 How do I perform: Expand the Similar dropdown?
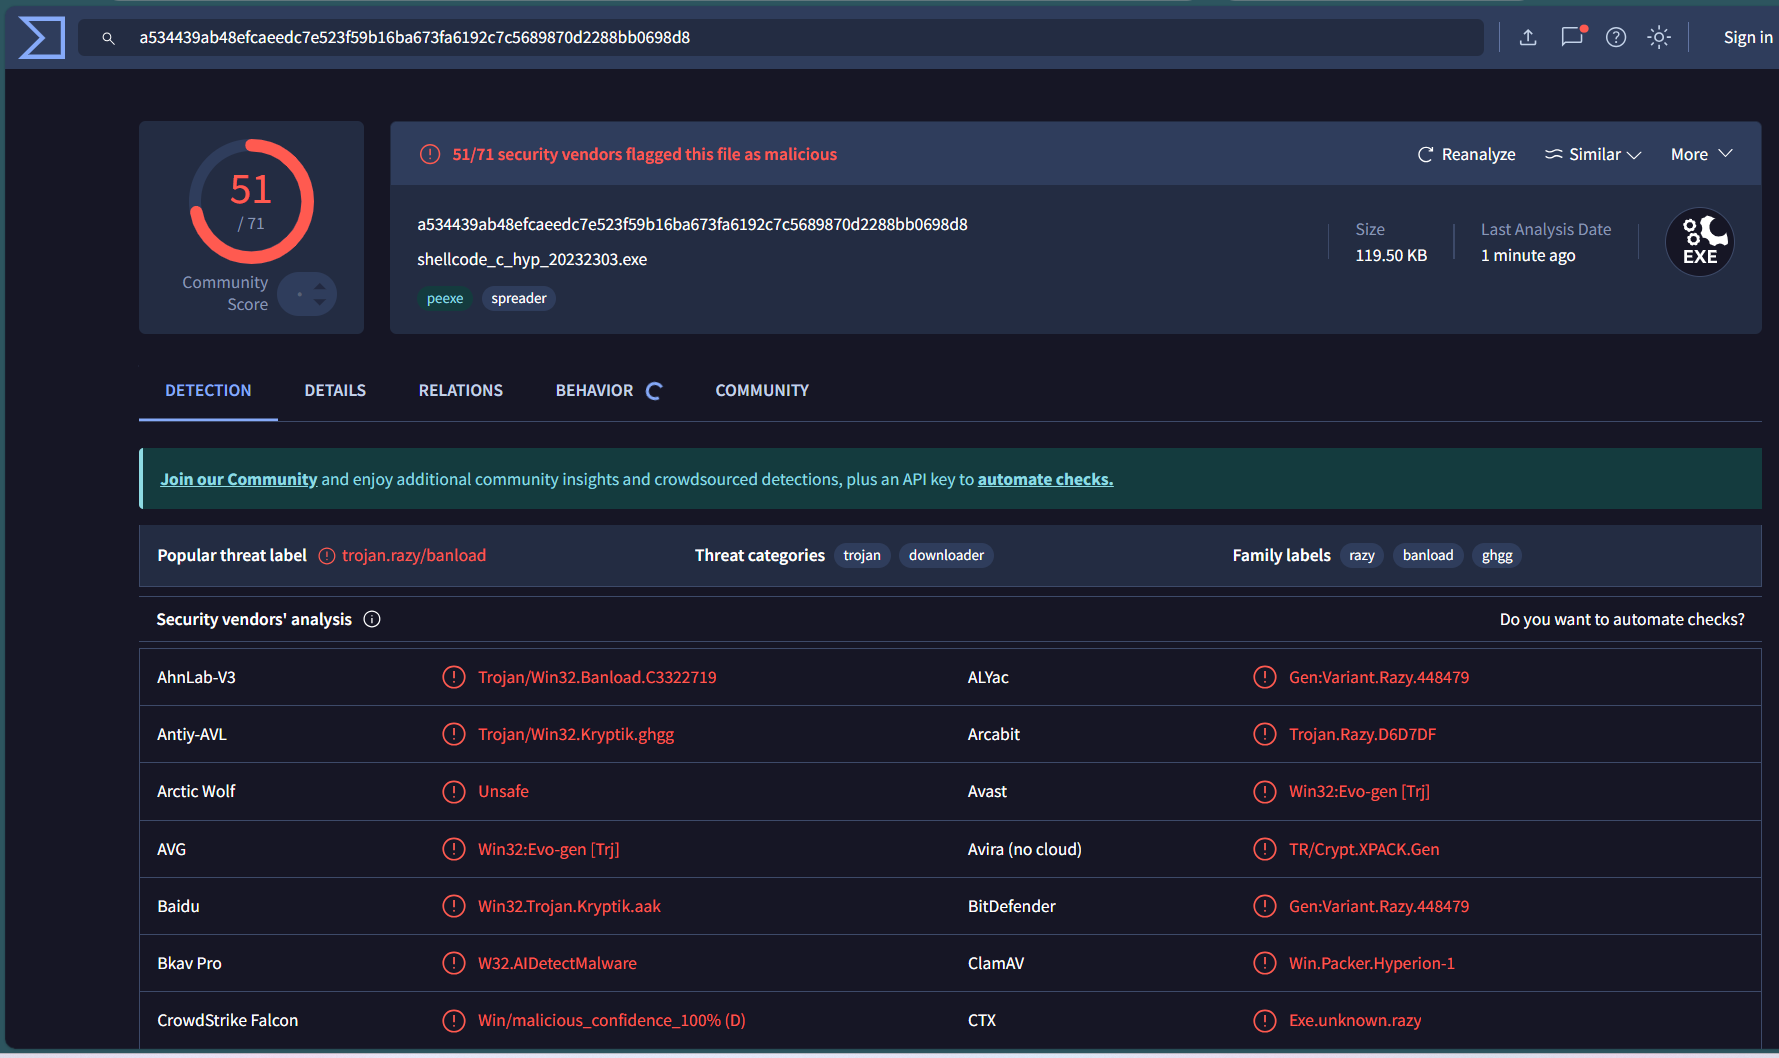tap(1593, 154)
